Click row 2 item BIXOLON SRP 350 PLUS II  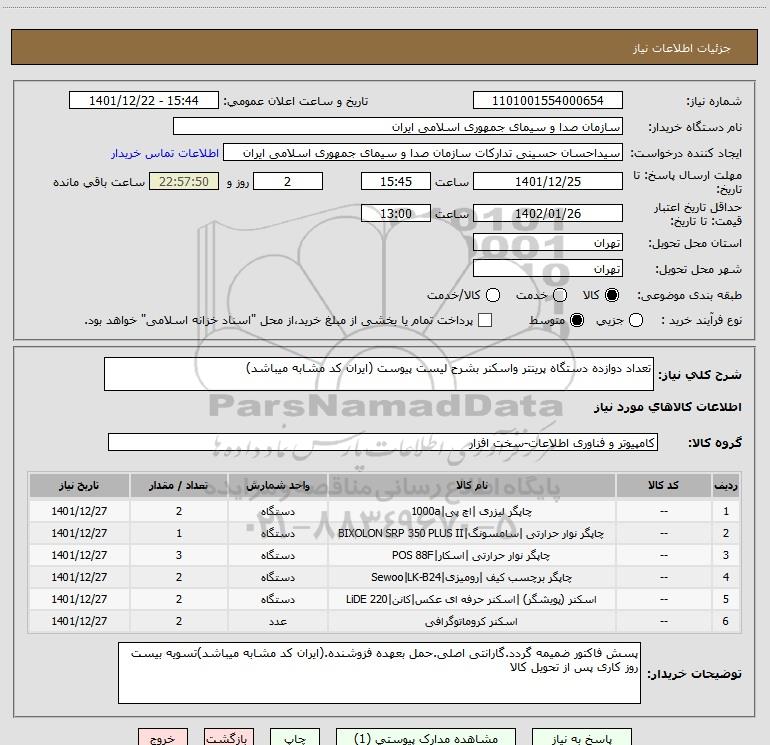tap(471, 533)
